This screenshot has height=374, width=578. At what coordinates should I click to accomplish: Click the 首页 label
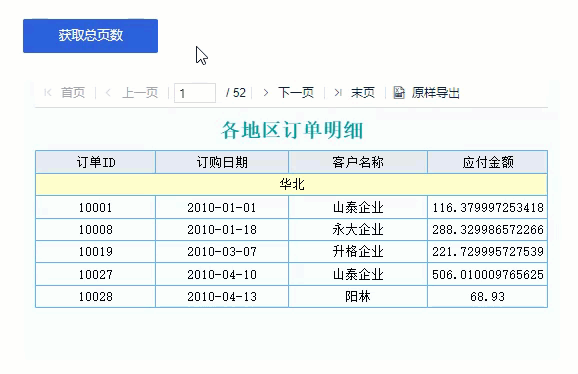(x=73, y=92)
